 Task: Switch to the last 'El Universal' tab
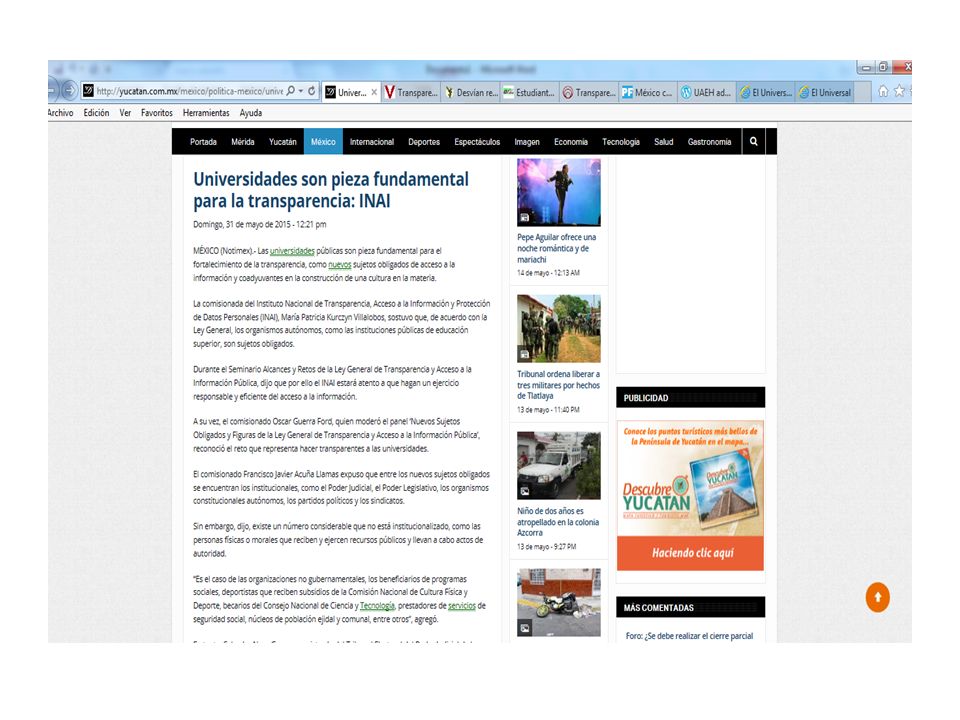tap(825, 92)
